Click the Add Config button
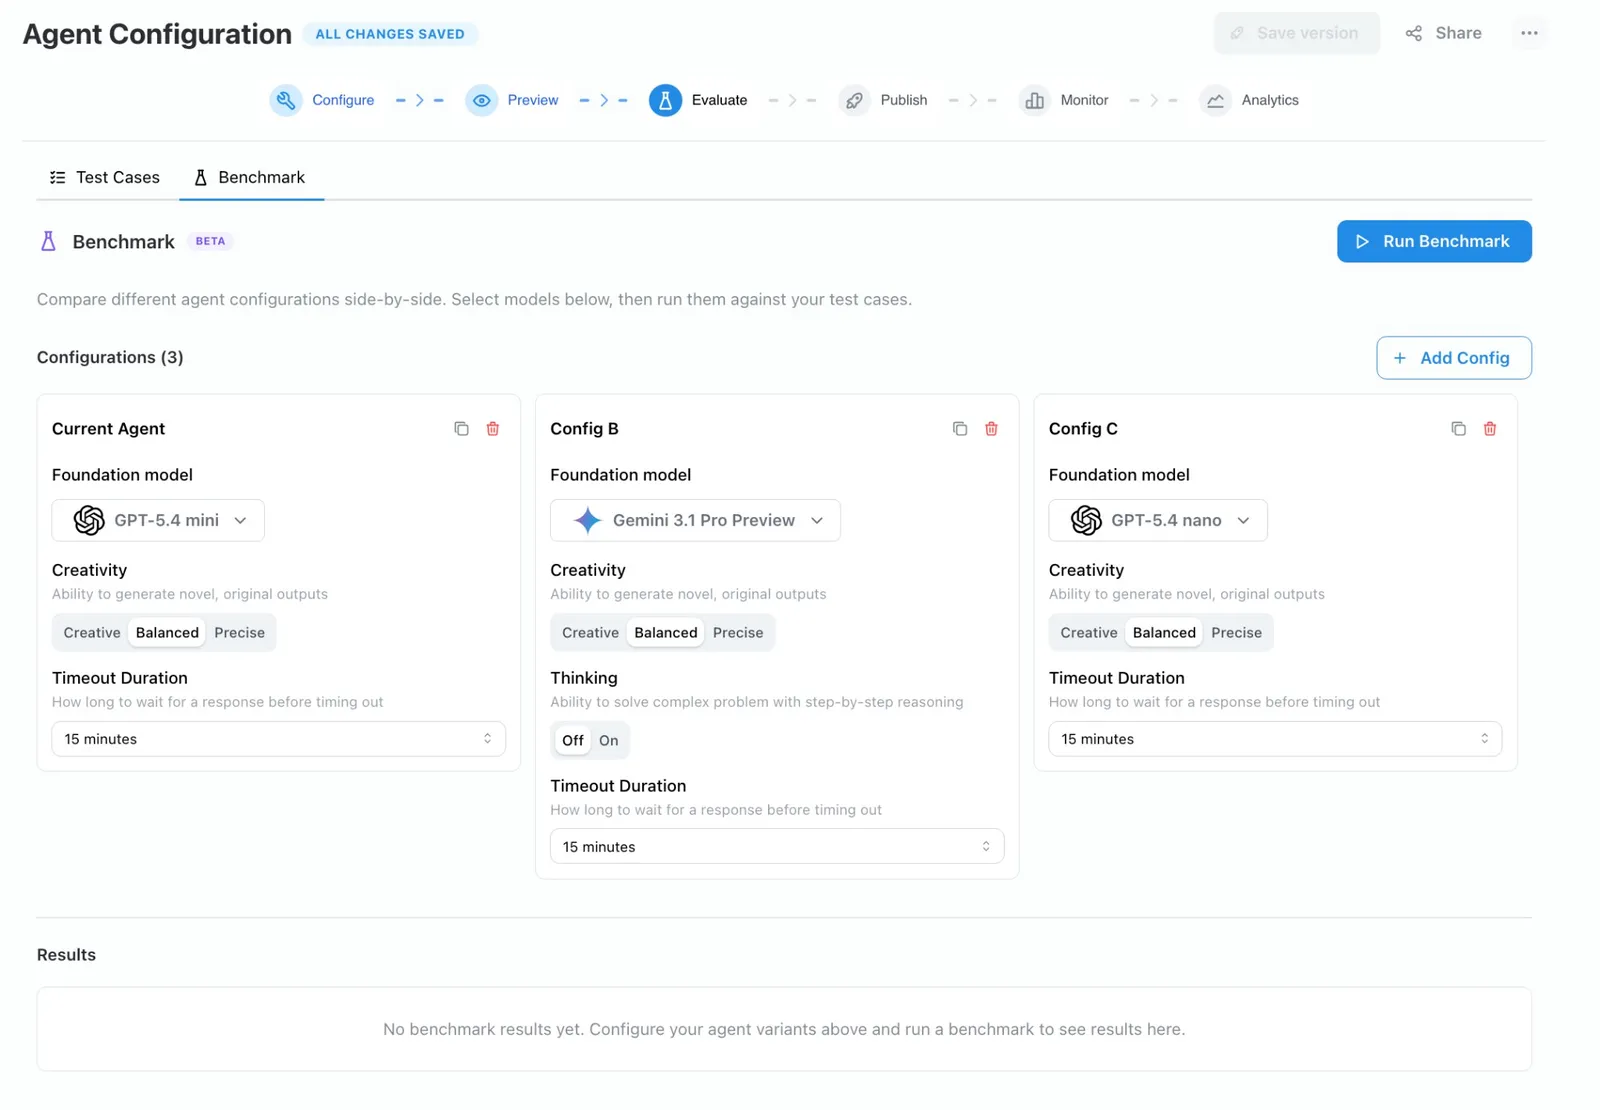1600x1110 pixels. (x=1454, y=358)
